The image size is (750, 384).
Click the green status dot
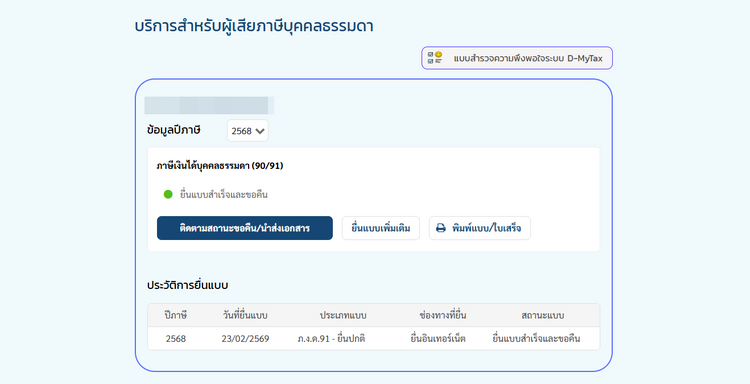click(x=168, y=194)
